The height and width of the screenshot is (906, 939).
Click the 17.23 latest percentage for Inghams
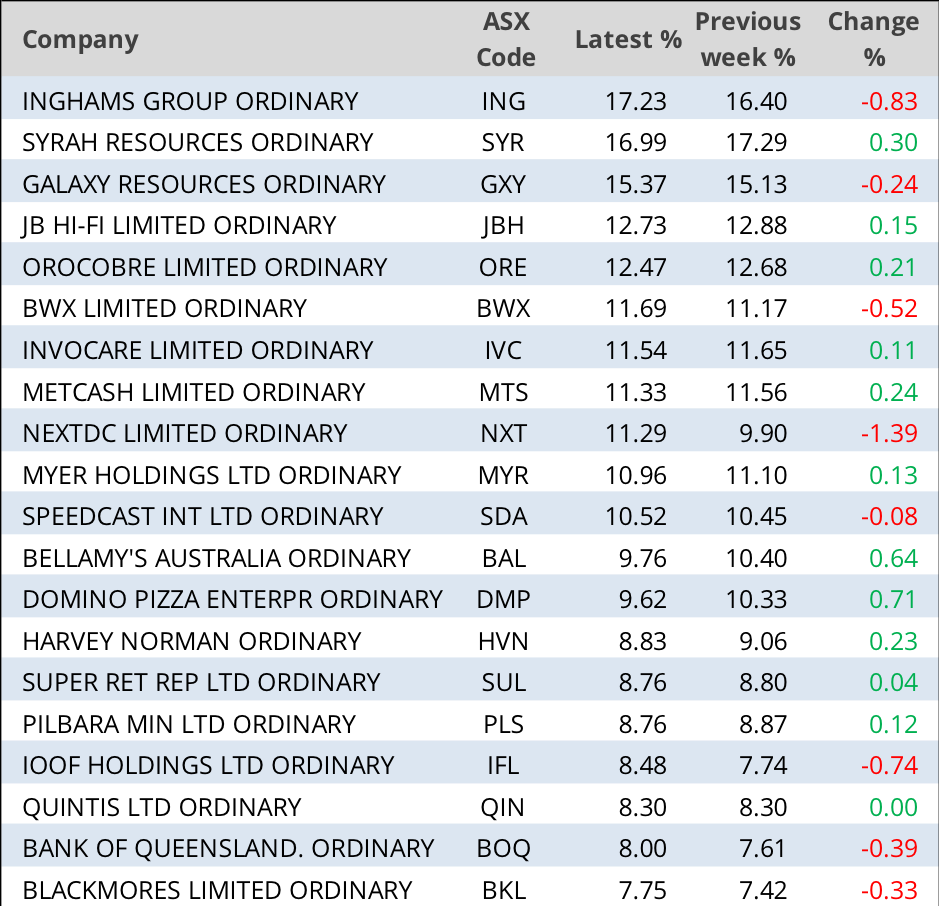[636, 101]
